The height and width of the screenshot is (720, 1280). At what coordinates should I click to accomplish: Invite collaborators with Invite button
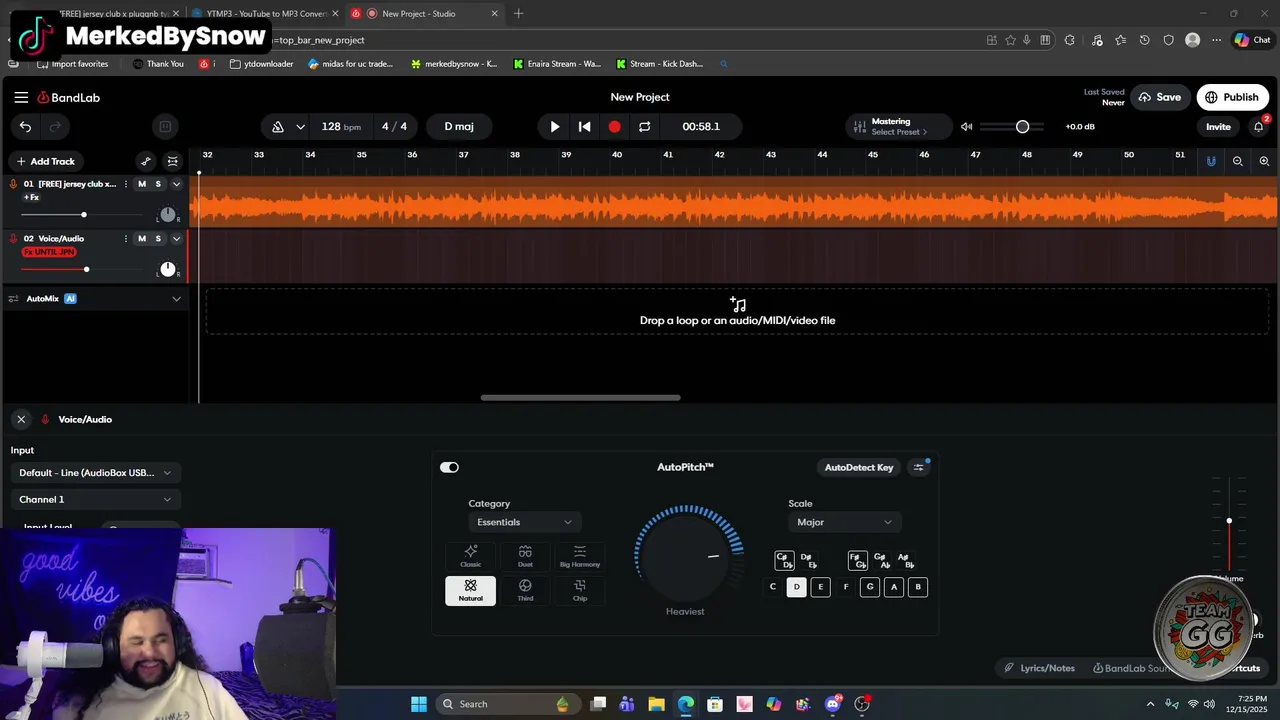[x=1218, y=127]
